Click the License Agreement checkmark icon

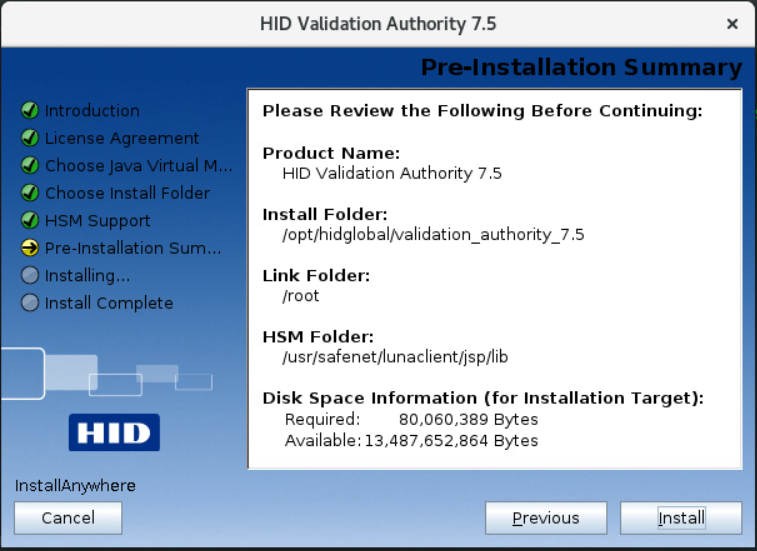(30, 139)
